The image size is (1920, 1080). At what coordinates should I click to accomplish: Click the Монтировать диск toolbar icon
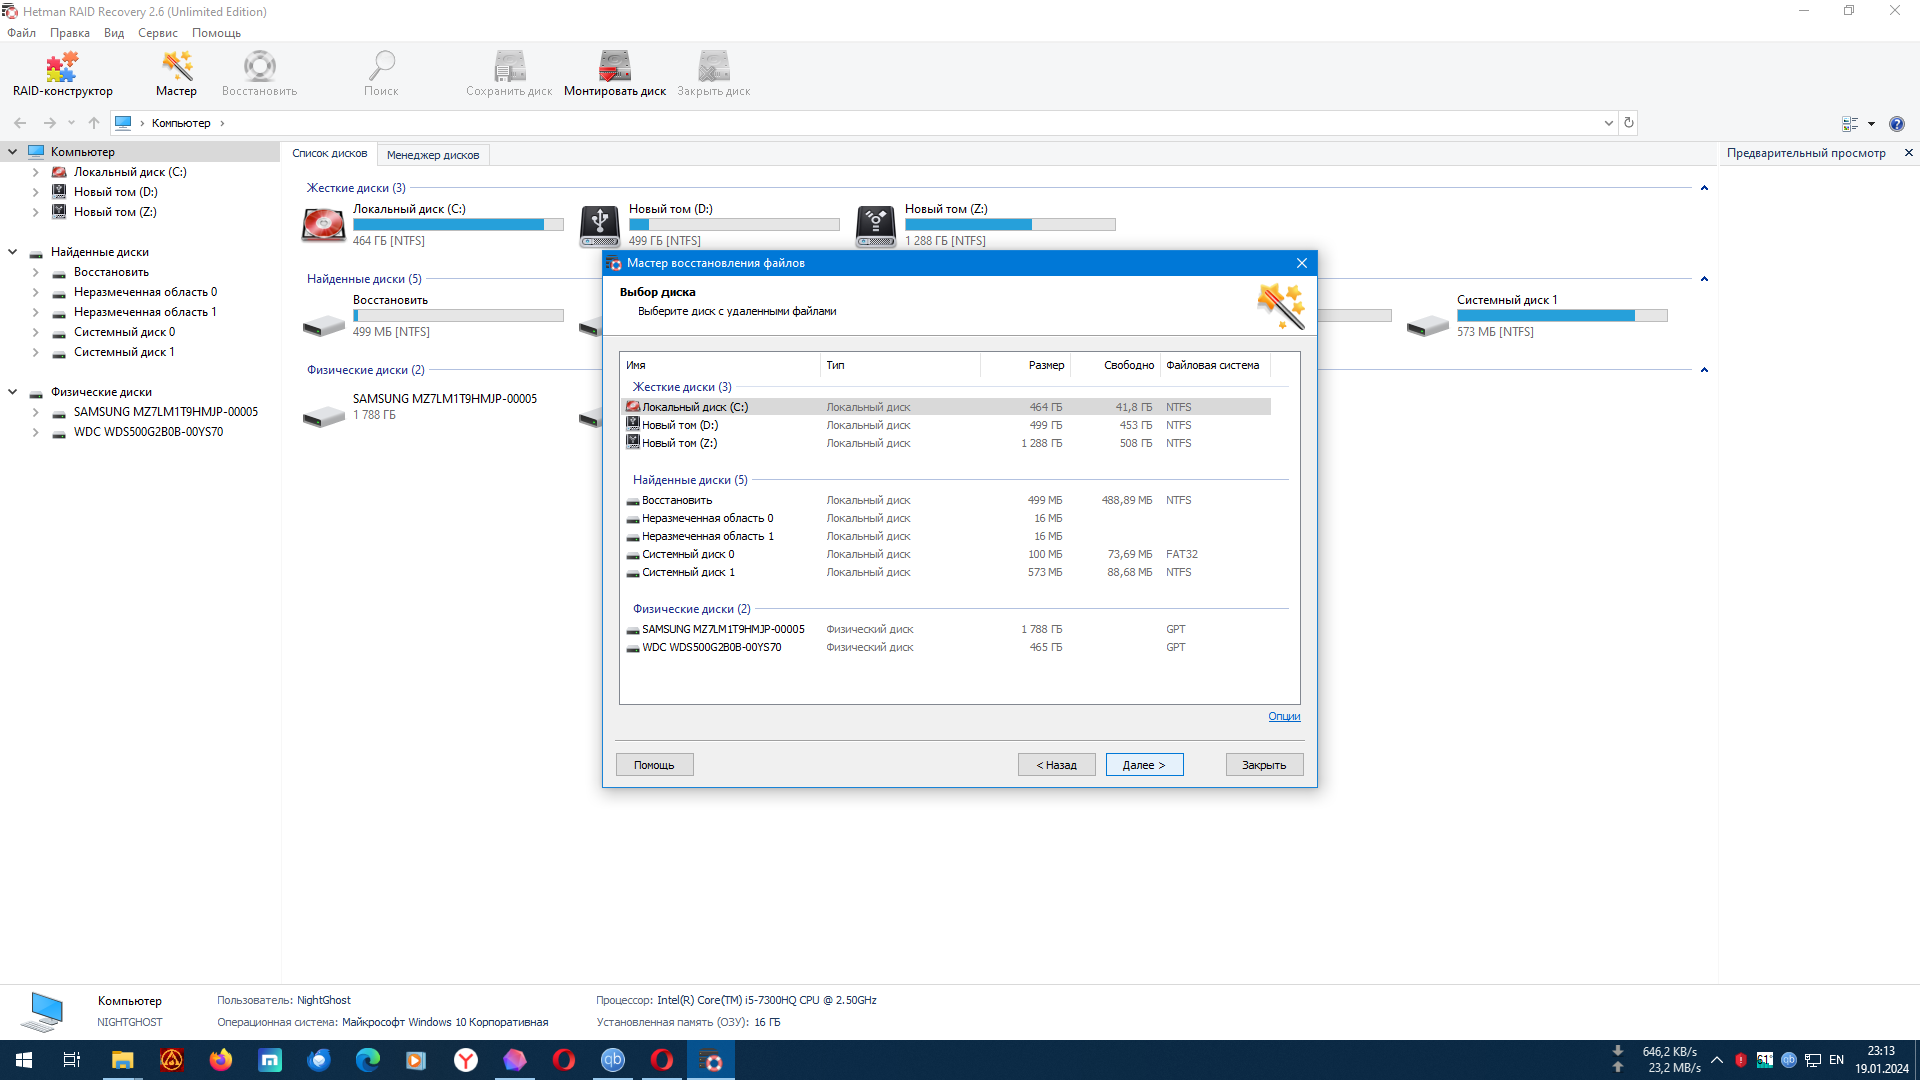(x=615, y=74)
